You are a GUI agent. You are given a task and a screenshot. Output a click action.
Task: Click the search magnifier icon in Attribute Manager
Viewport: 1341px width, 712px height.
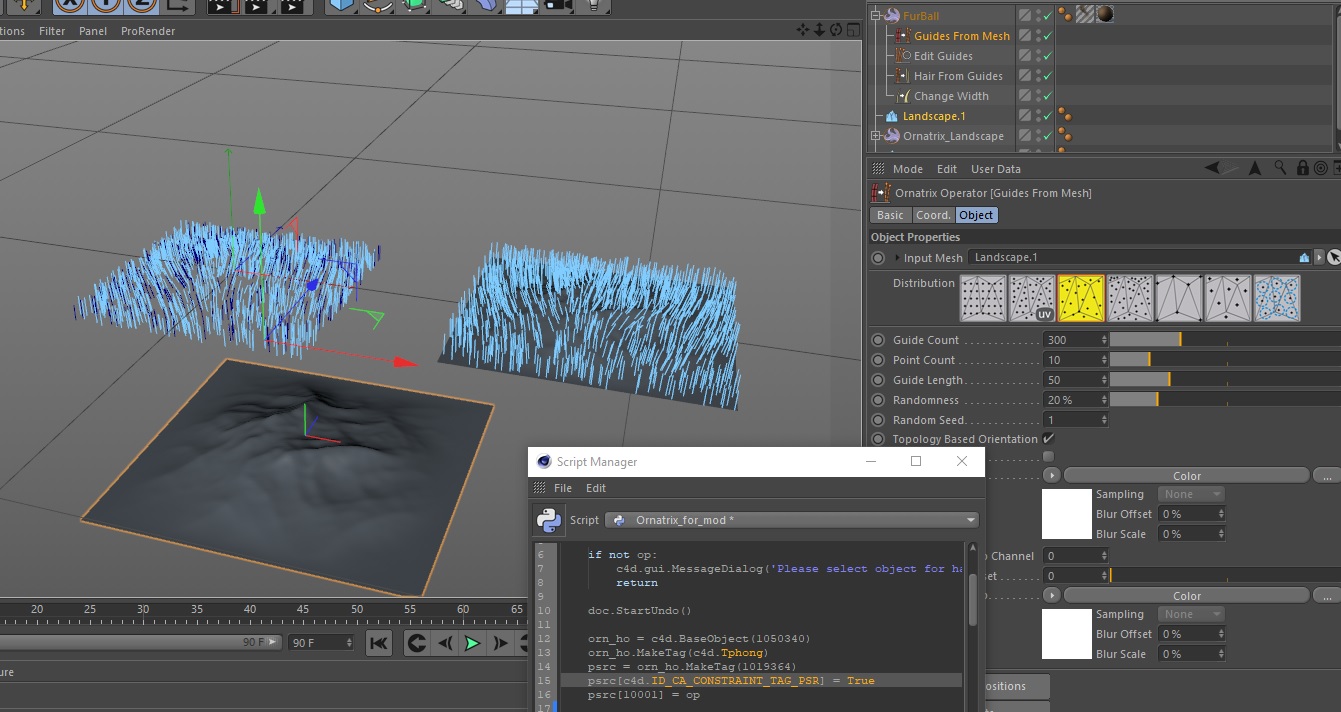point(1280,168)
